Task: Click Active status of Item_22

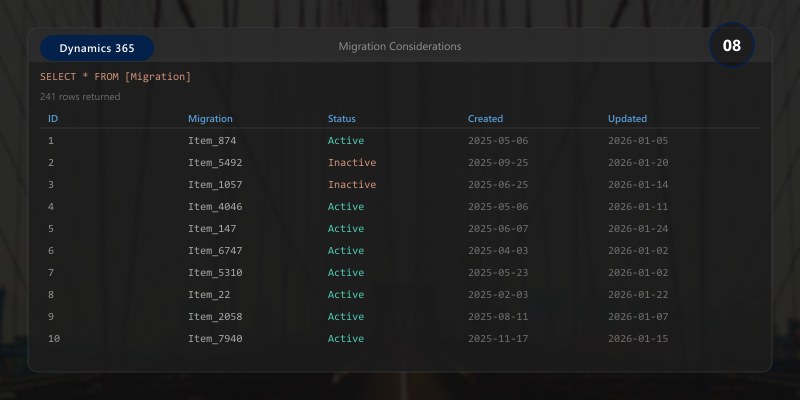Action: pos(346,294)
